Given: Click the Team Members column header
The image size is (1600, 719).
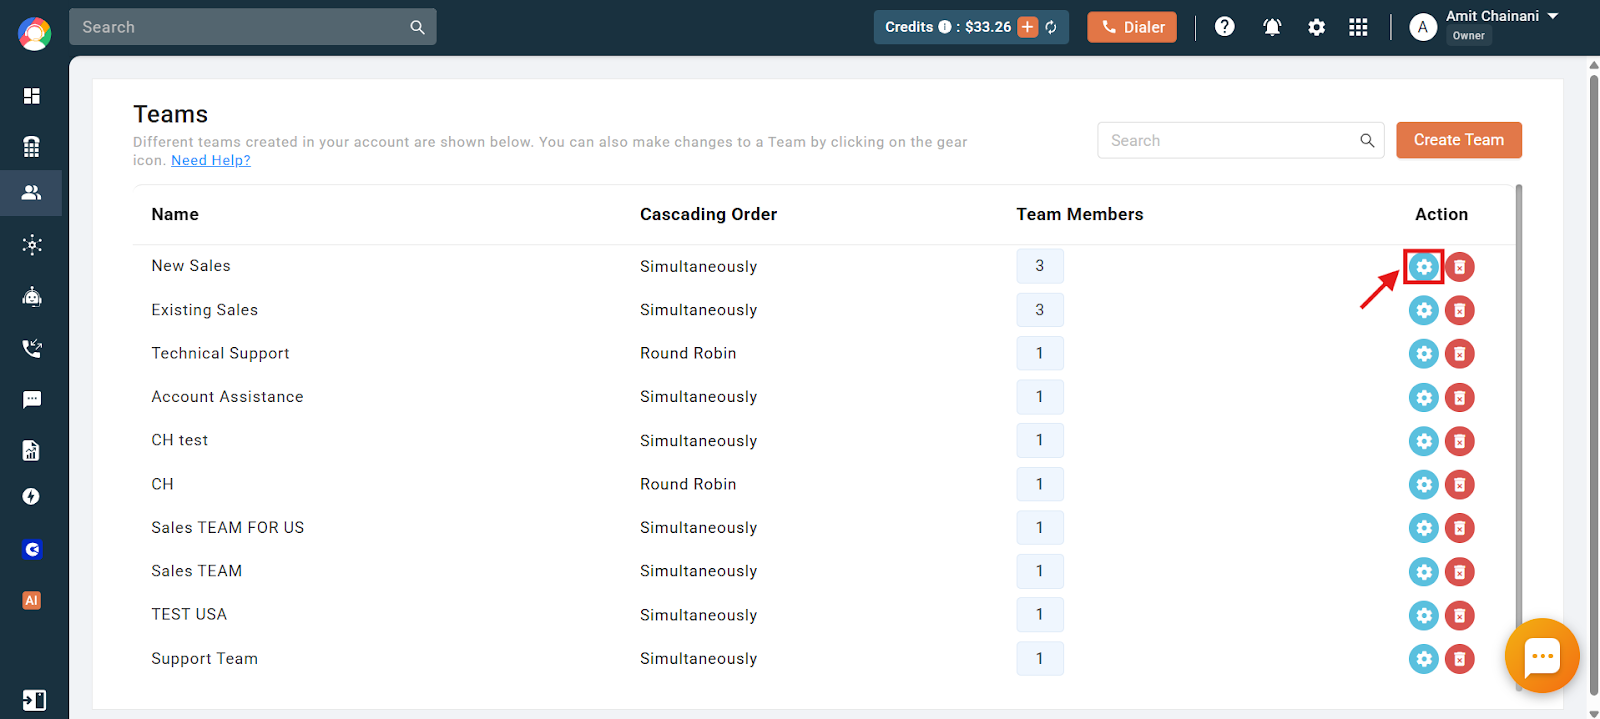Looking at the screenshot, I should pos(1079,214).
